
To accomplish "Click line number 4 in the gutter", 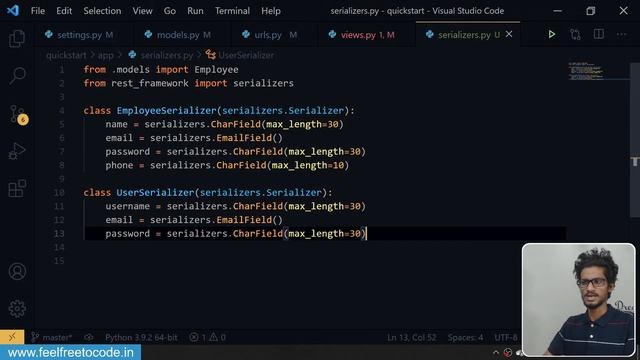I will pos(61,111).
